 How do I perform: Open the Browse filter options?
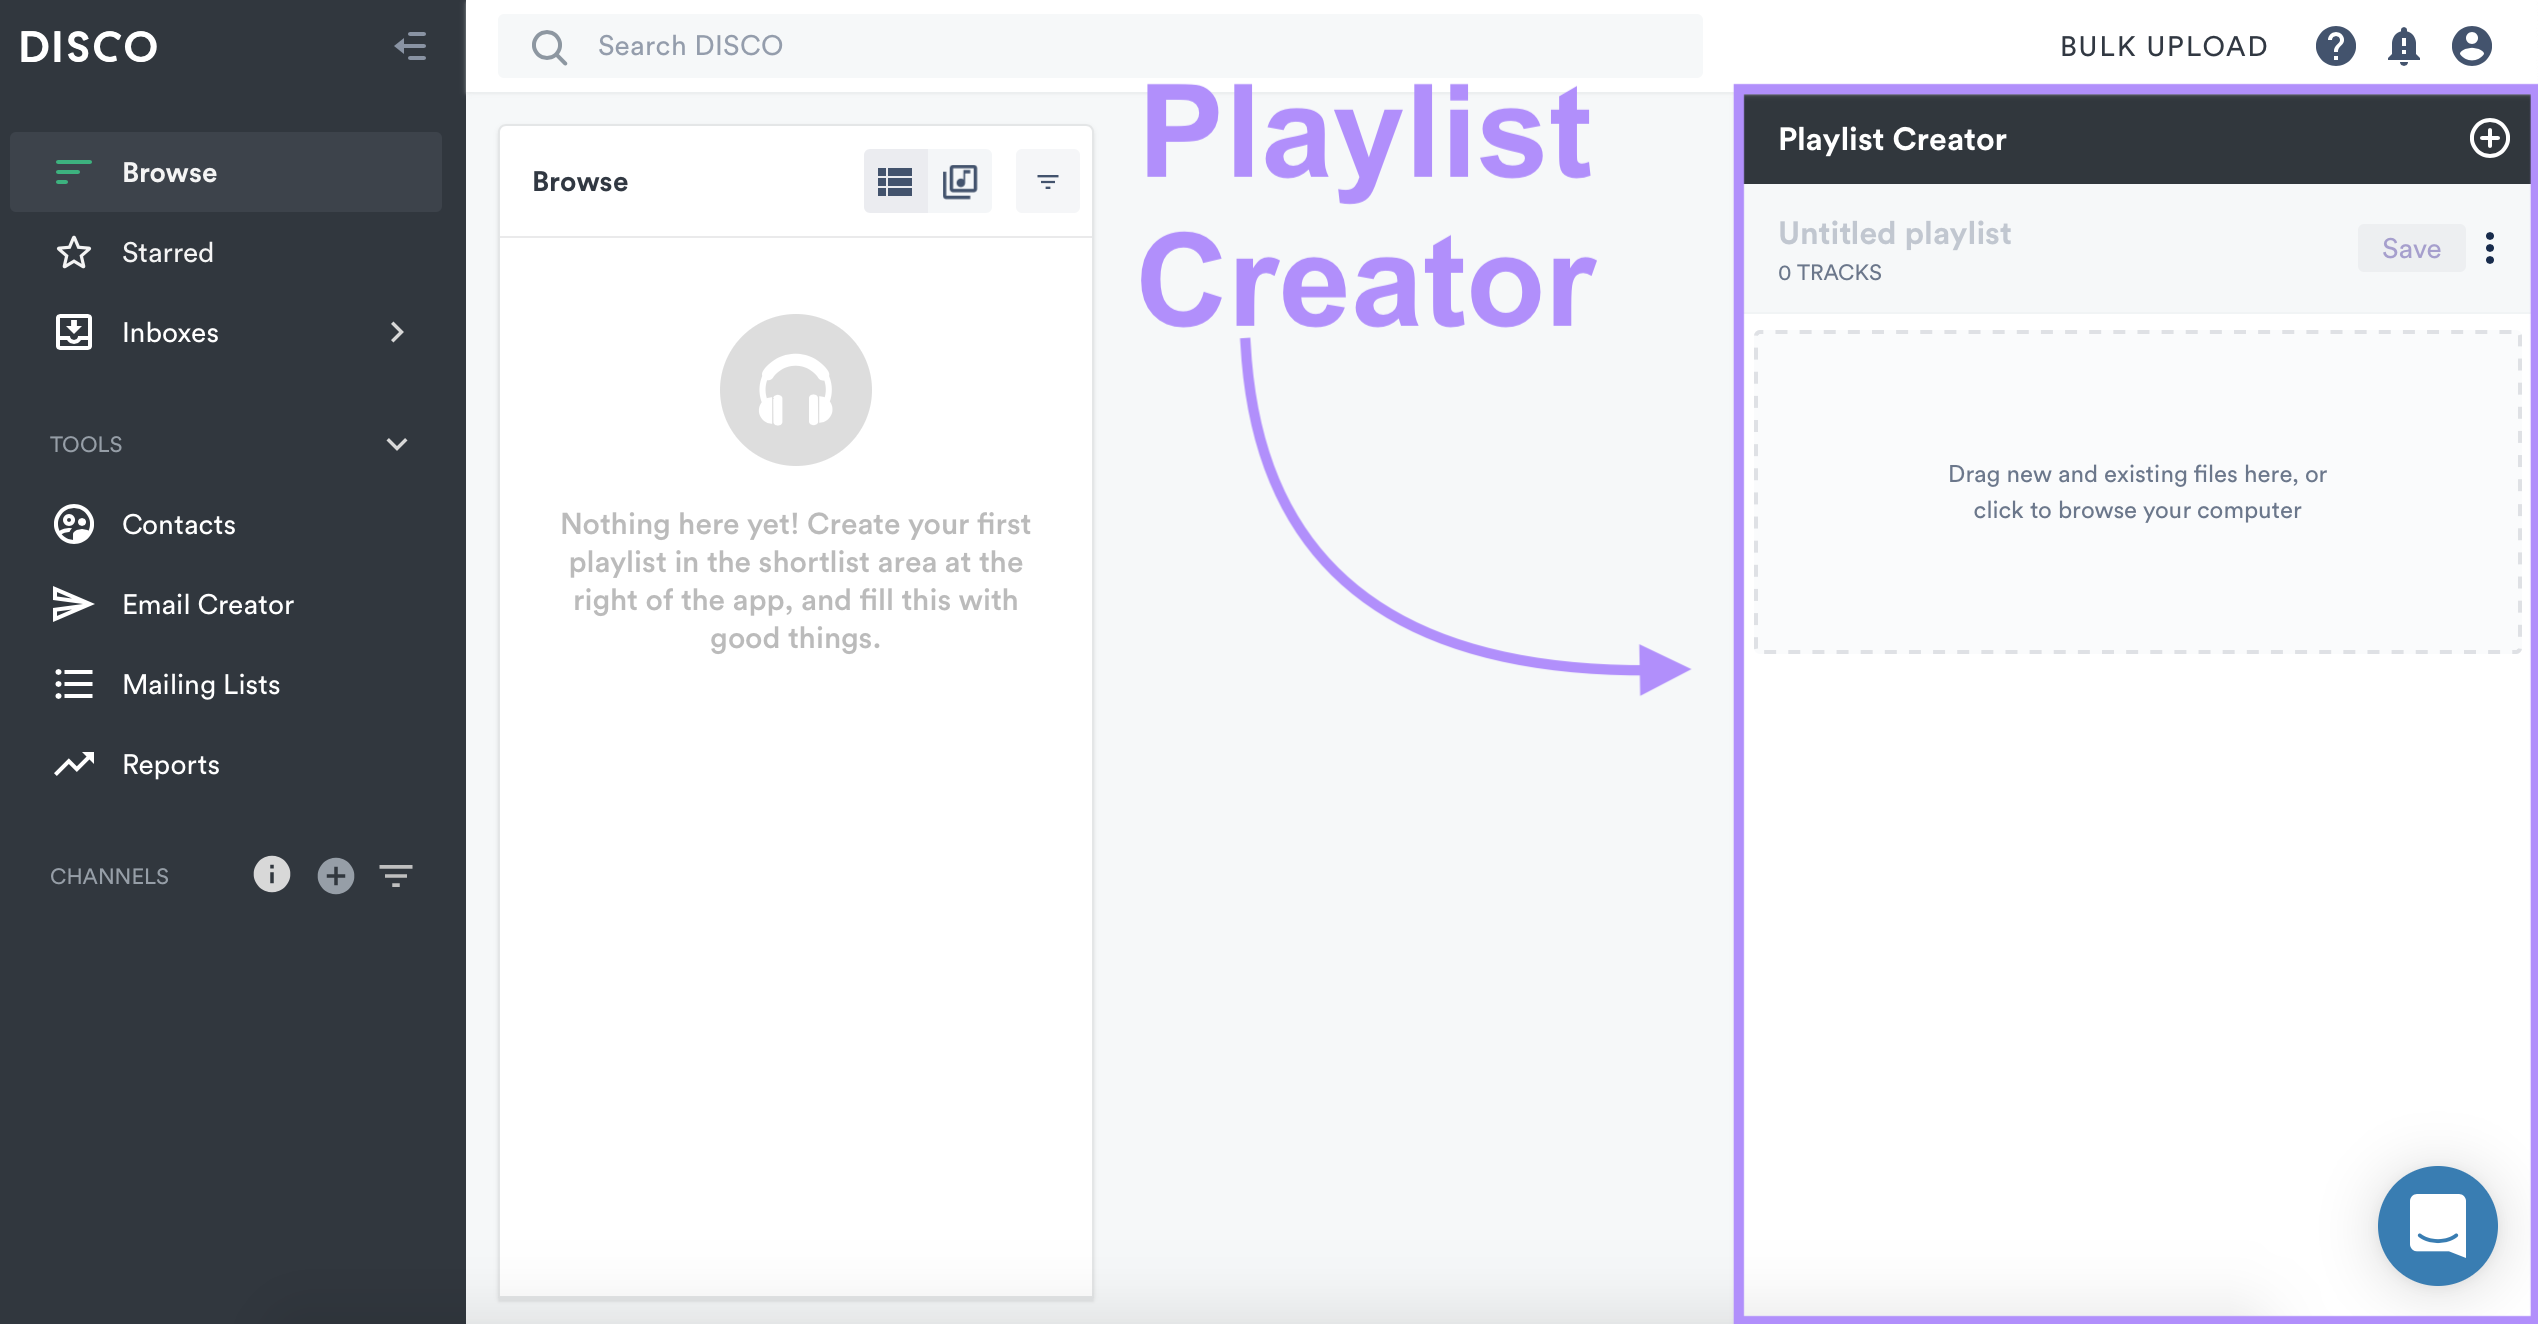[1047, 181]
